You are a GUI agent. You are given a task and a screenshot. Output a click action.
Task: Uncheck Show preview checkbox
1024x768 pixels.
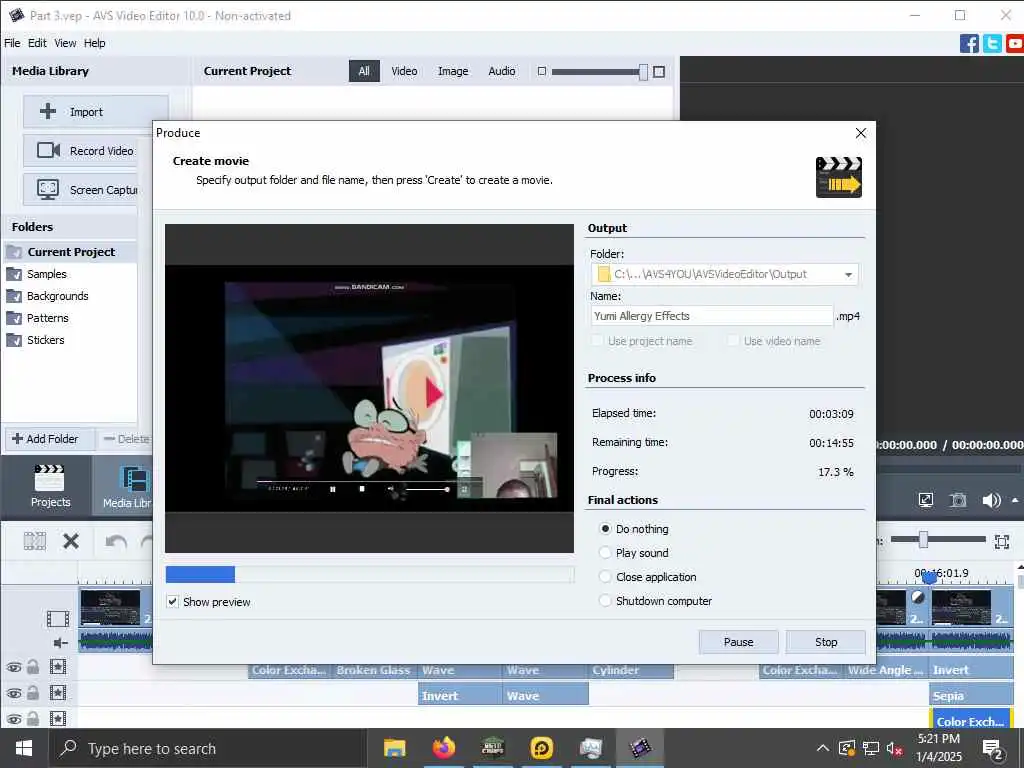tap(172, 601)
